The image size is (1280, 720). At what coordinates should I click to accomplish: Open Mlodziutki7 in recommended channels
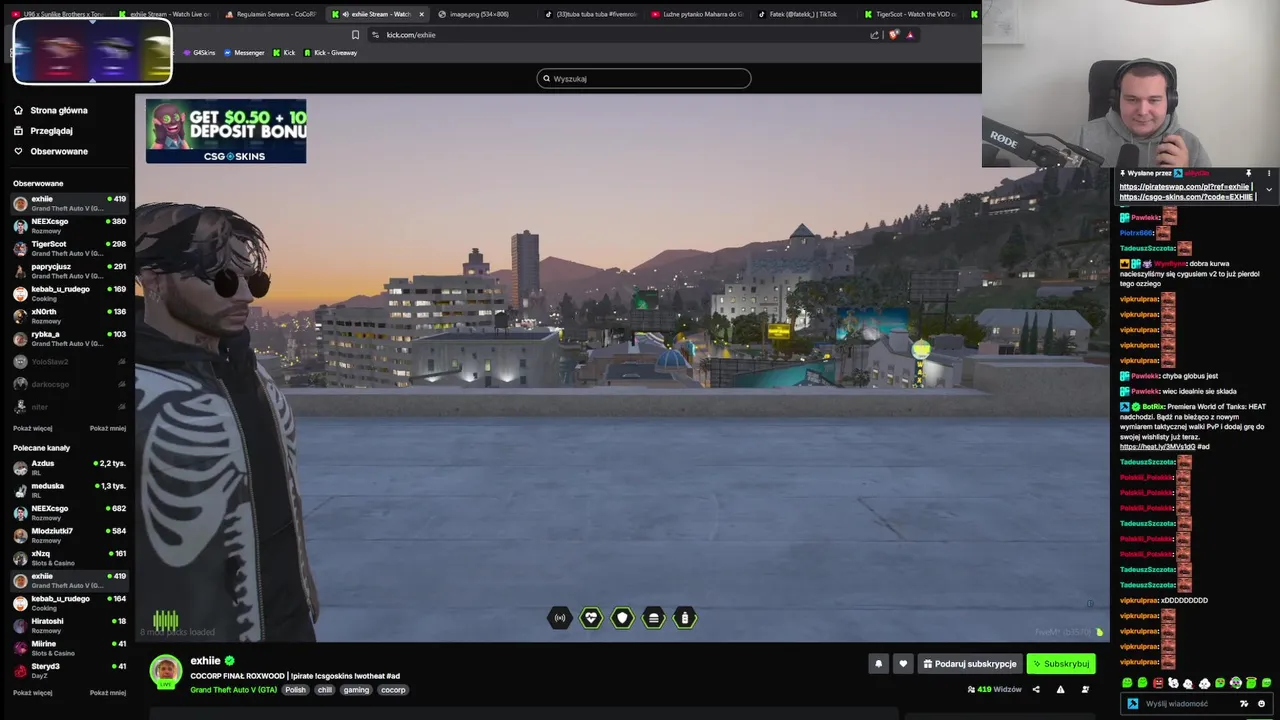pos(69,535)
